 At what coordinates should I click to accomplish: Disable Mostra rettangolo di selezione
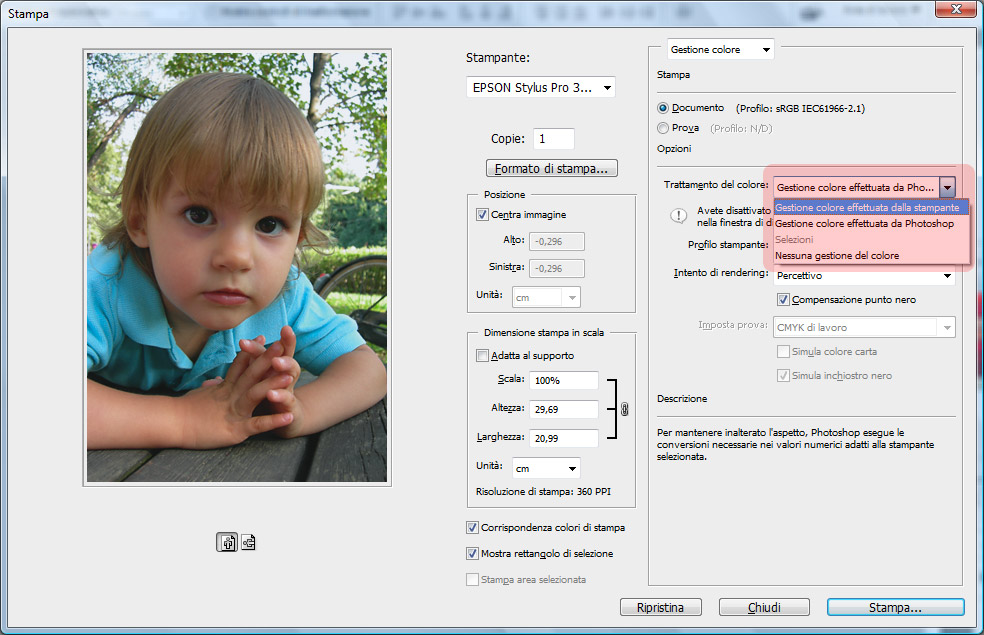[x=473, y=553]
